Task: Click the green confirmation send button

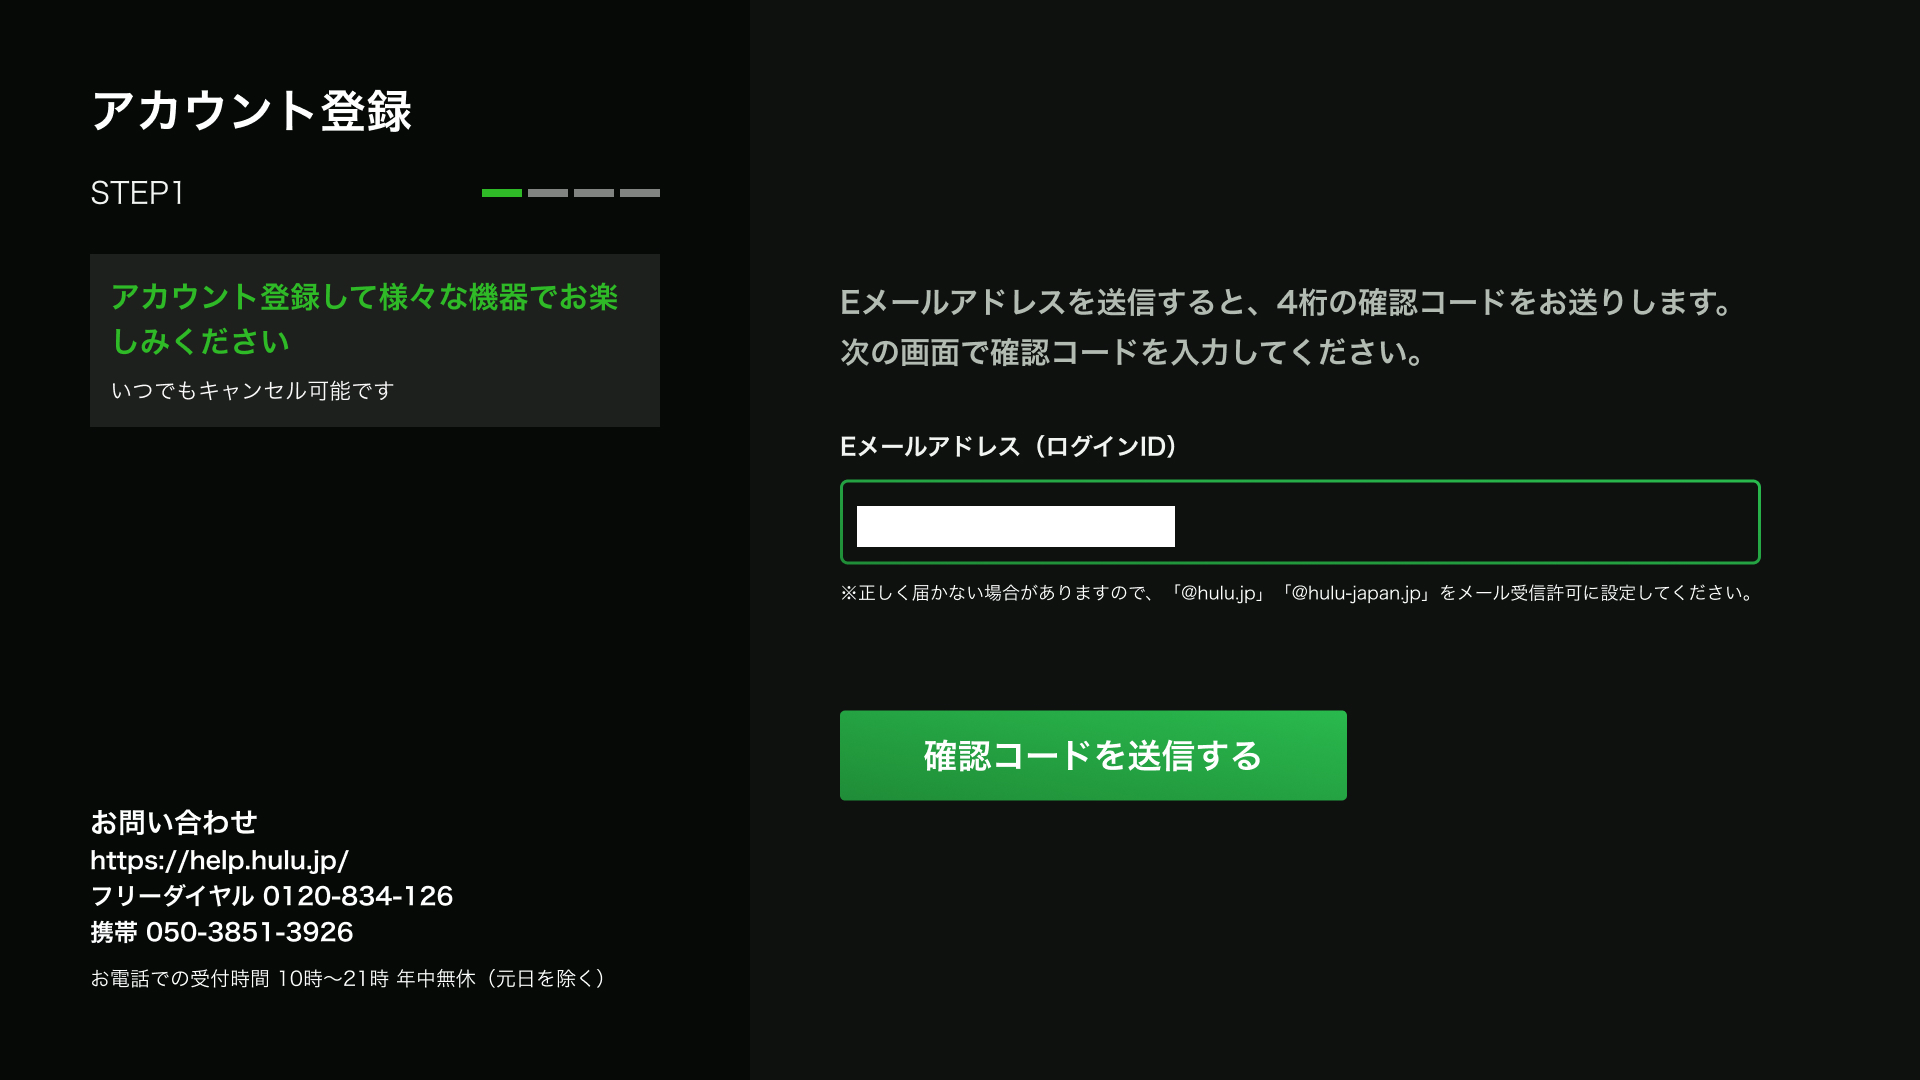Action: coord(1093,756)
